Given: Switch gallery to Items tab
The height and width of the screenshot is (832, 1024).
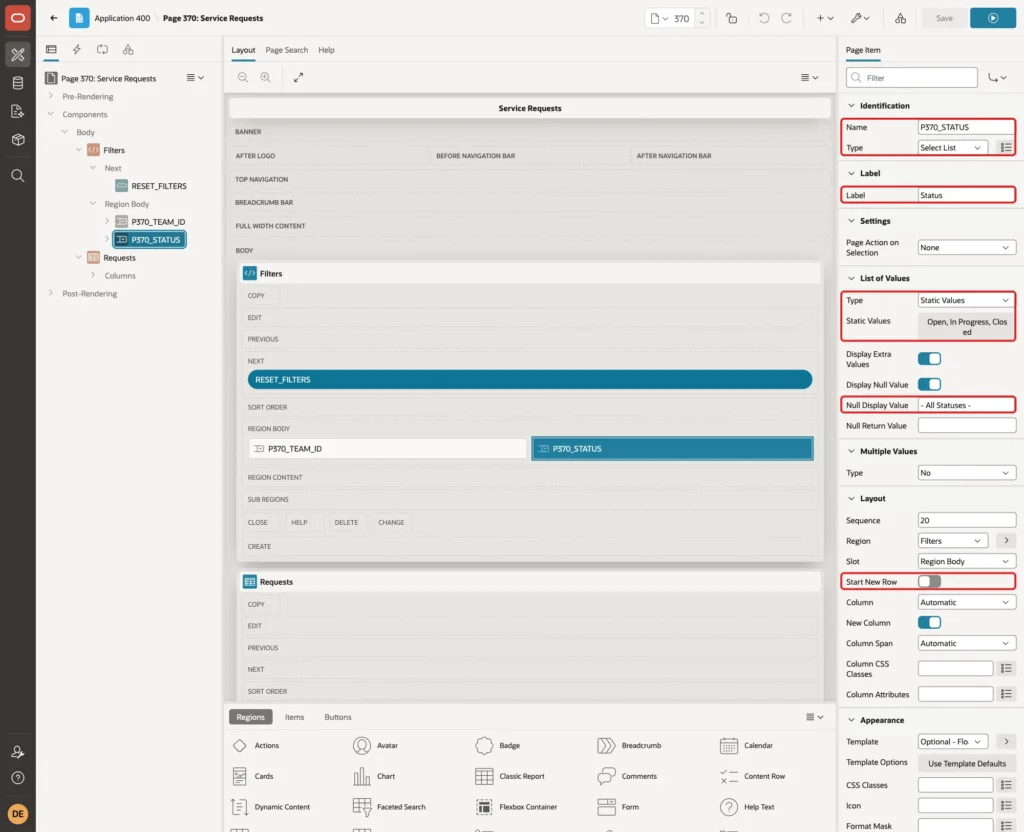Looking at the screenshot, I should point(295,717).
